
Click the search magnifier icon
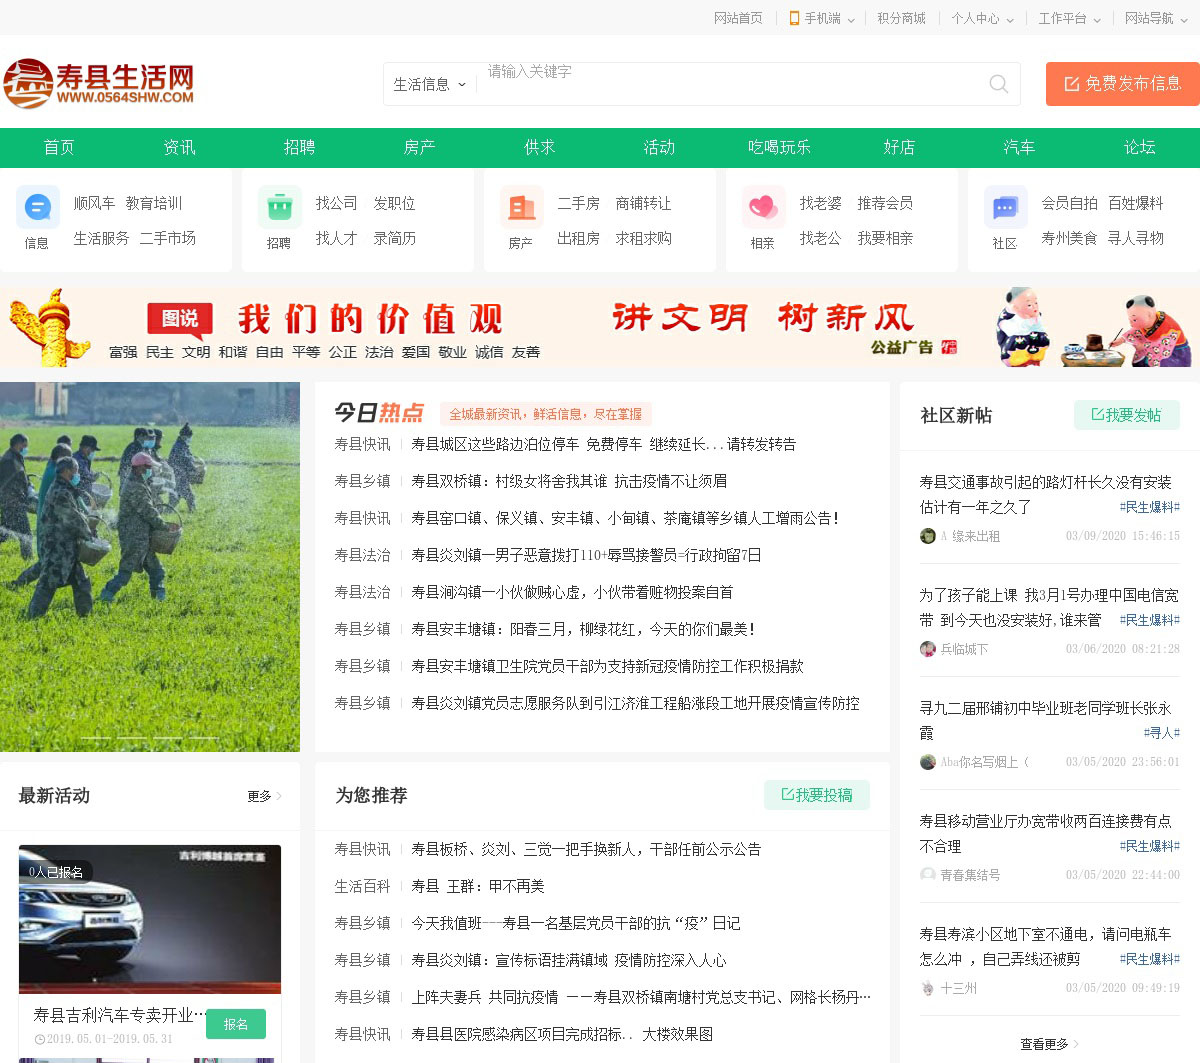[998, 84]
